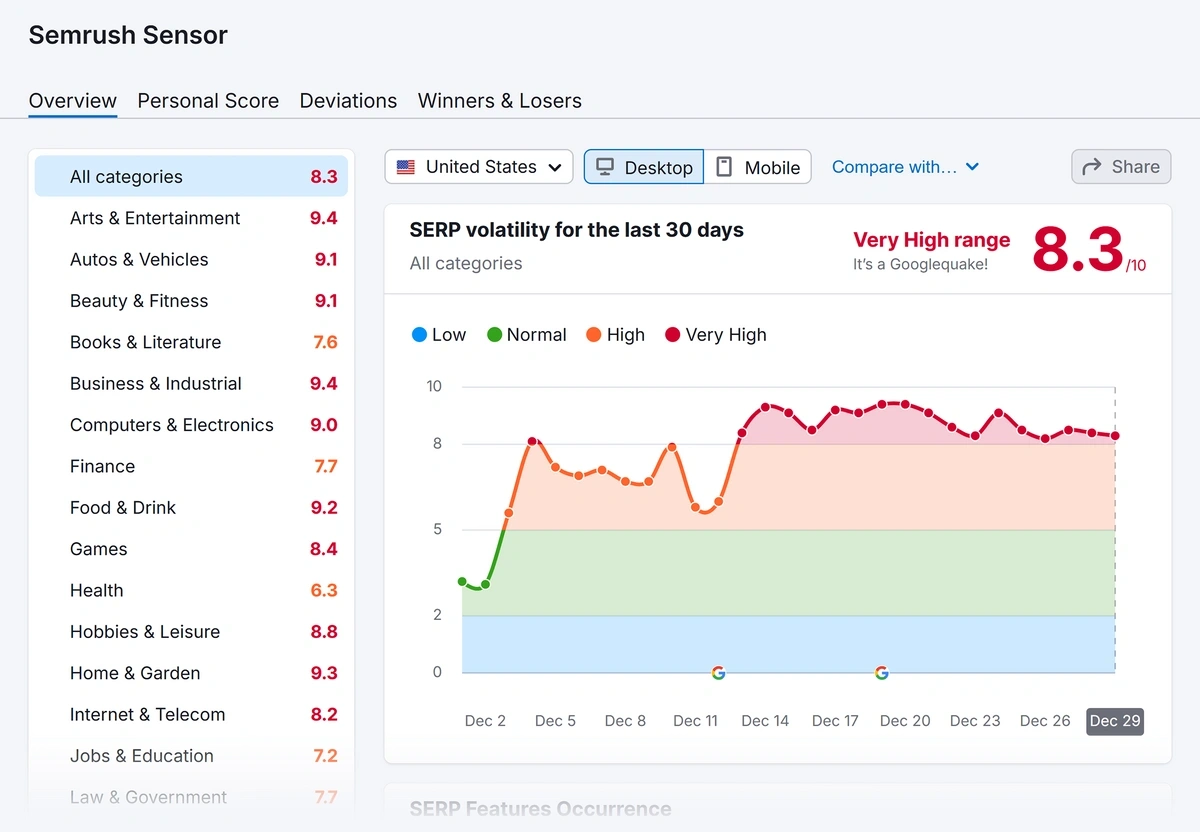
Task: Click the Very High range label
Action: coord(931,240)
